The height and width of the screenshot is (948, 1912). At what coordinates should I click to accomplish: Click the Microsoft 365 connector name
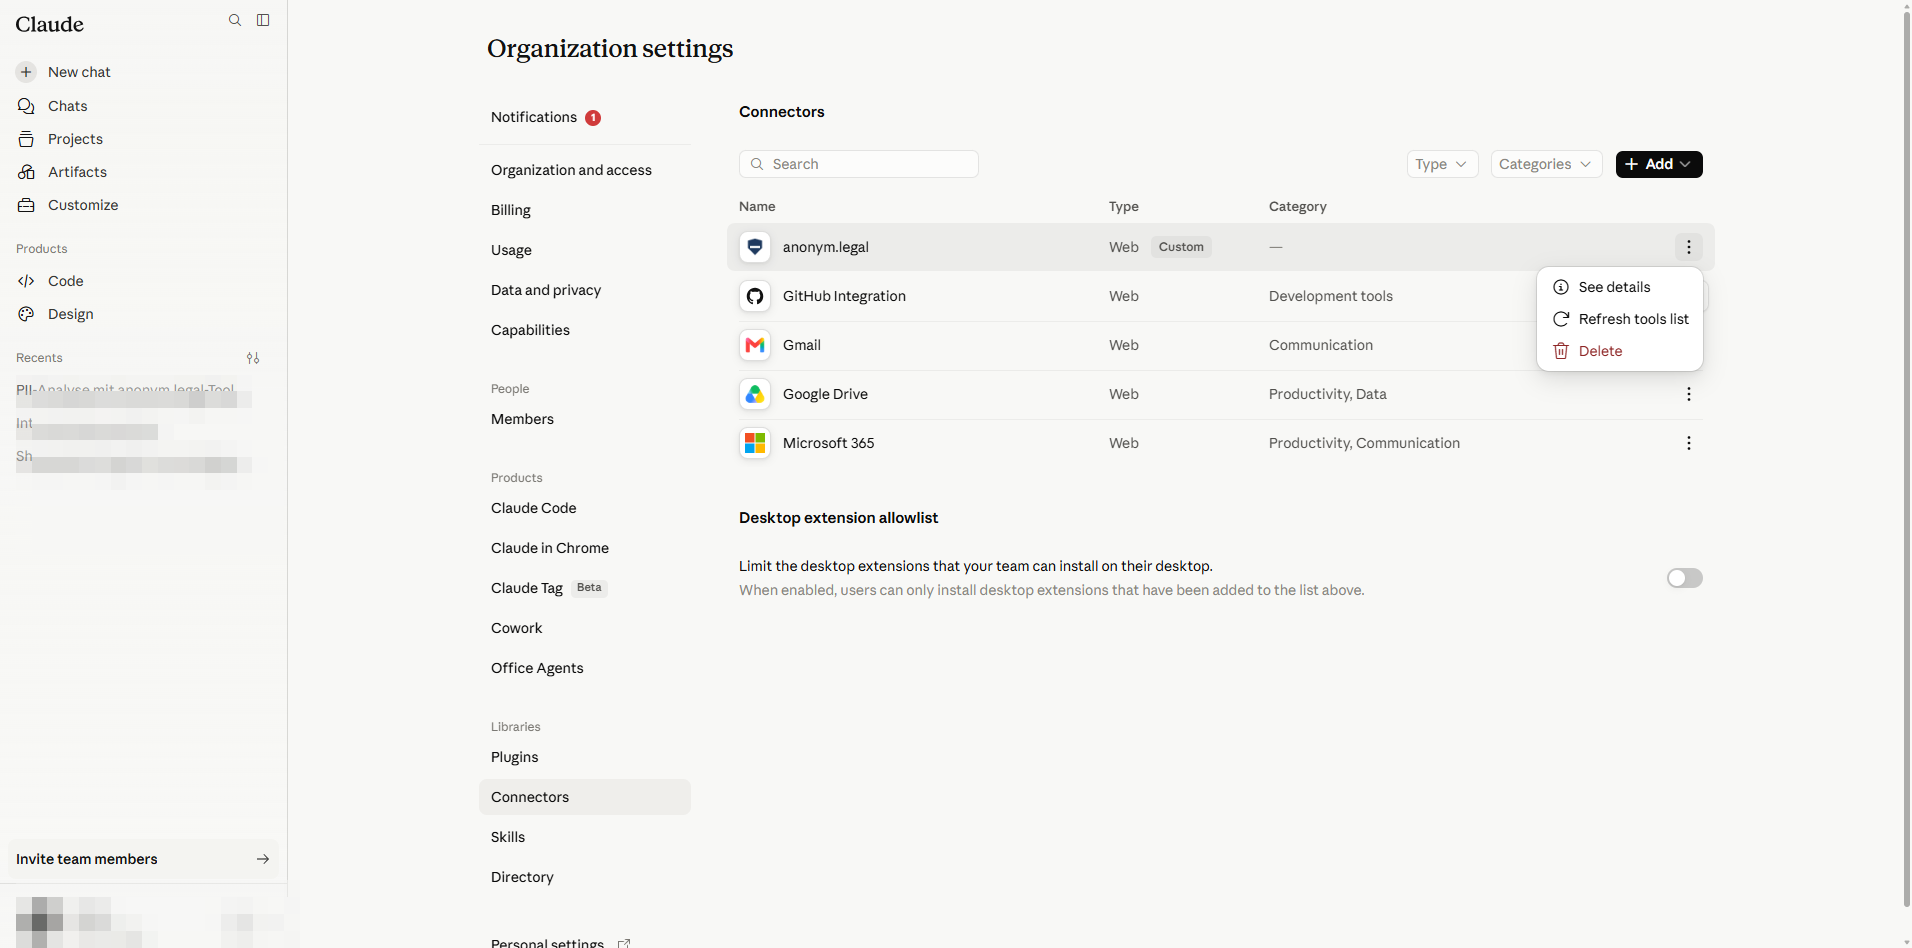point(828,443)
